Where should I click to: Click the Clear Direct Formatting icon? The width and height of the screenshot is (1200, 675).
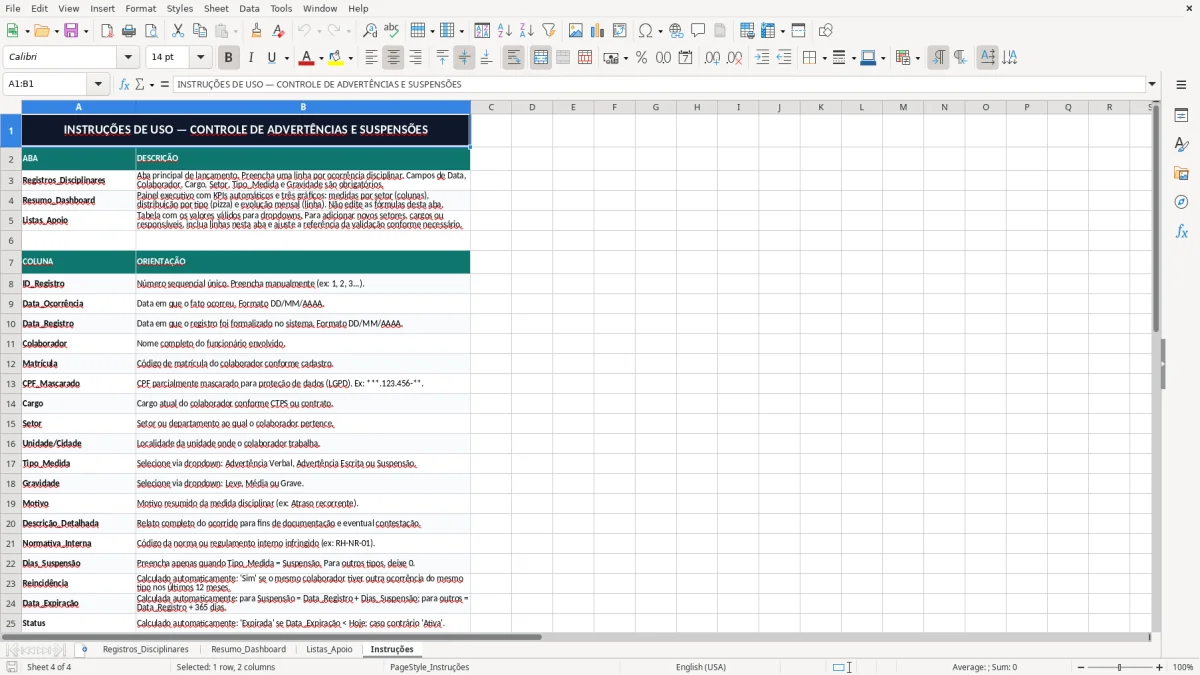[x=279, y=31]
